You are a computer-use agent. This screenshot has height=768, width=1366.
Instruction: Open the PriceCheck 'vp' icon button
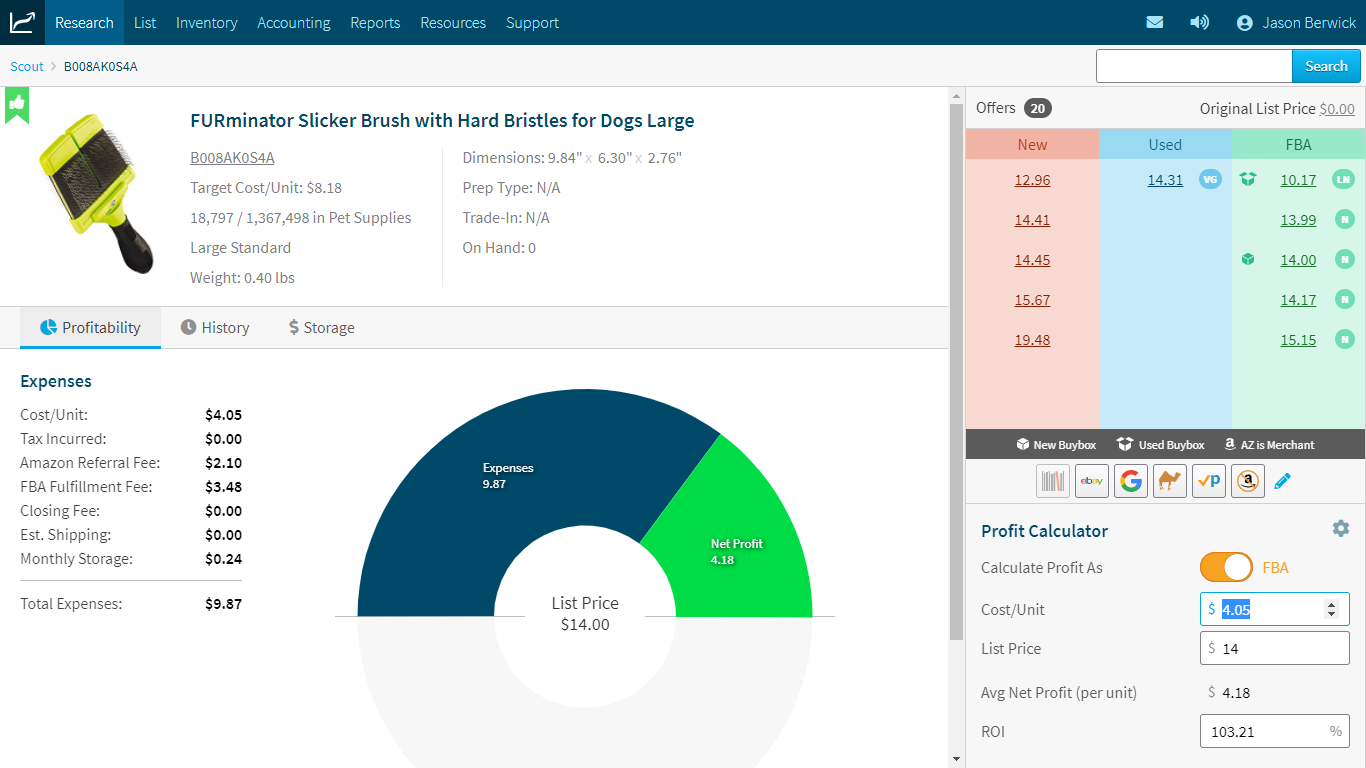[1209, 481]
